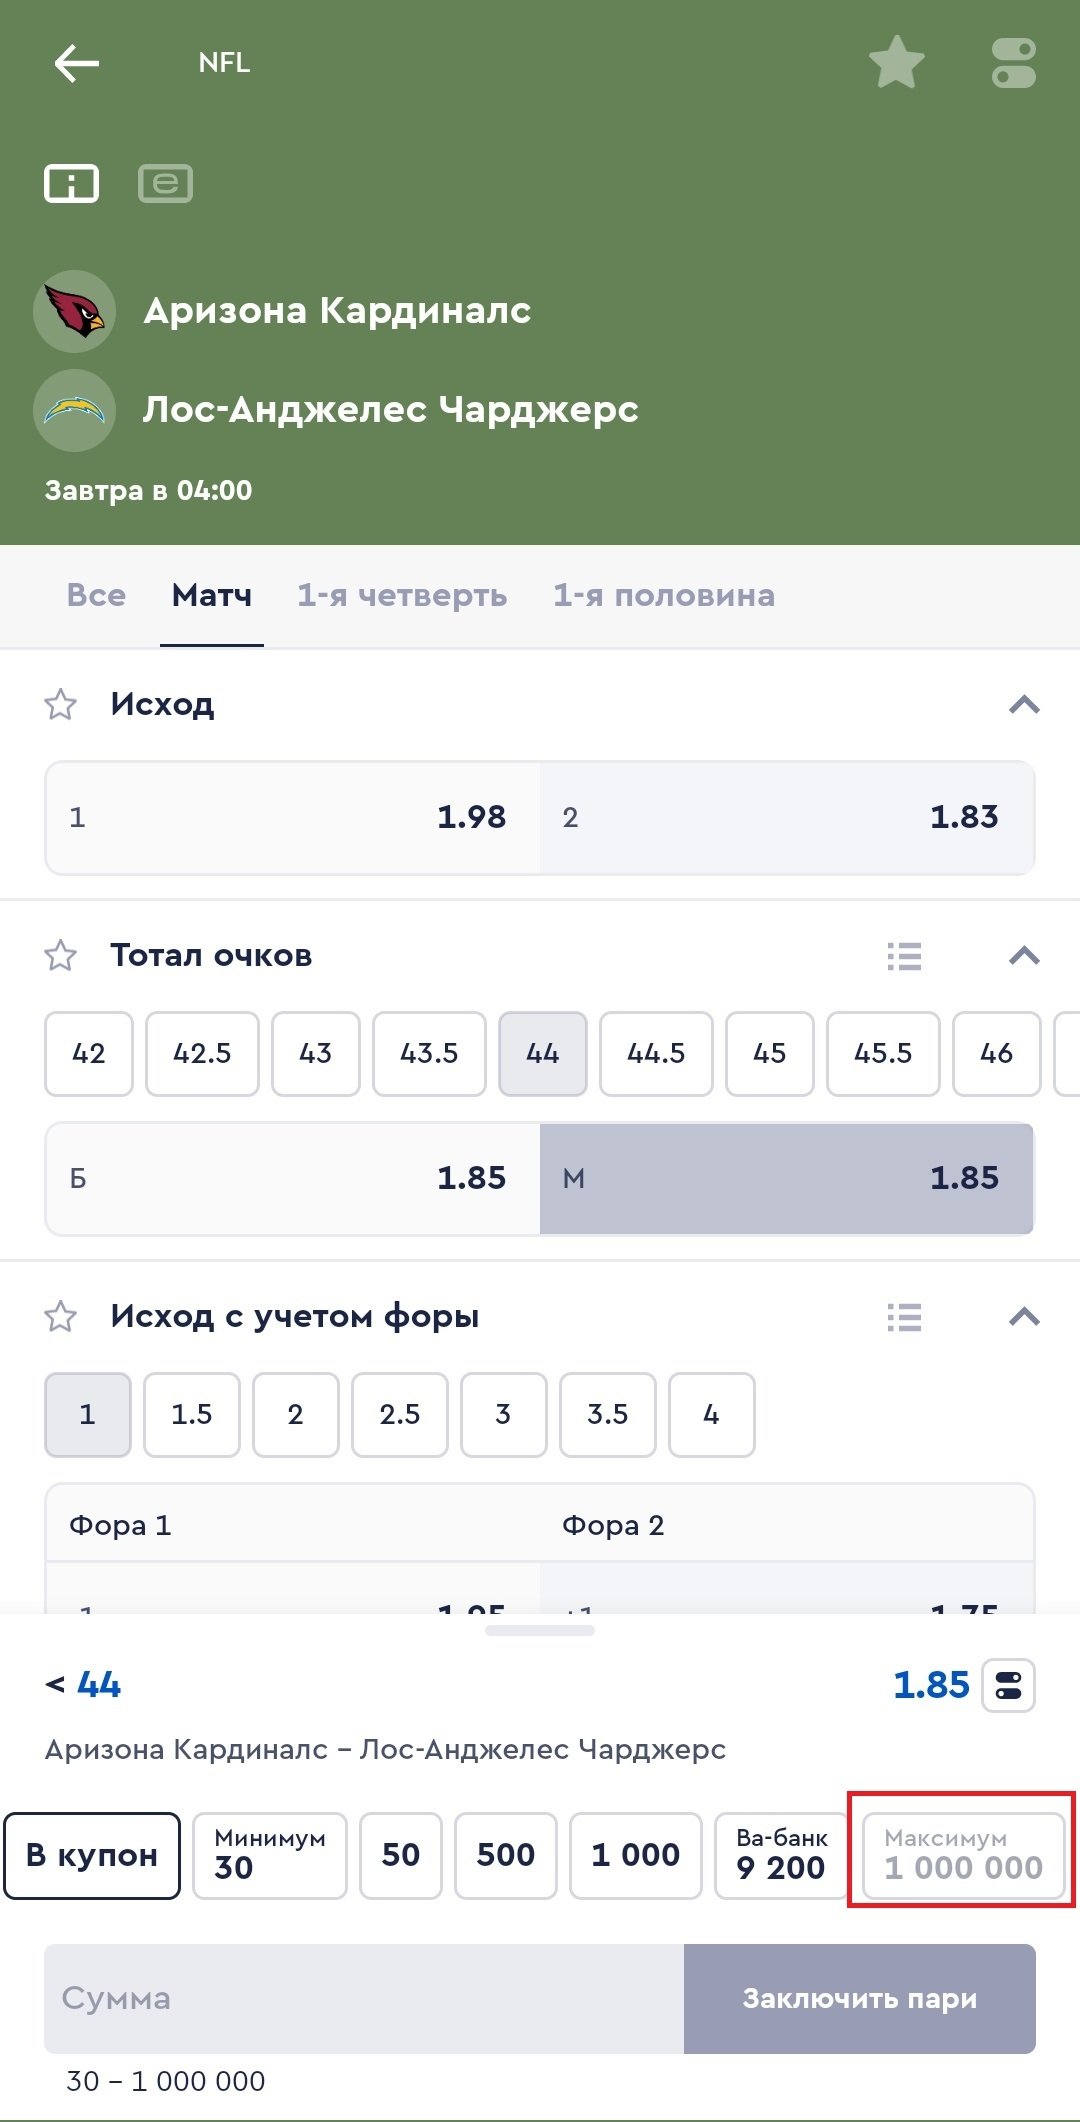Viewport: 1080px width, 2122px height.
Task: Favorite the Исход market star
Action: click(61, 705)
